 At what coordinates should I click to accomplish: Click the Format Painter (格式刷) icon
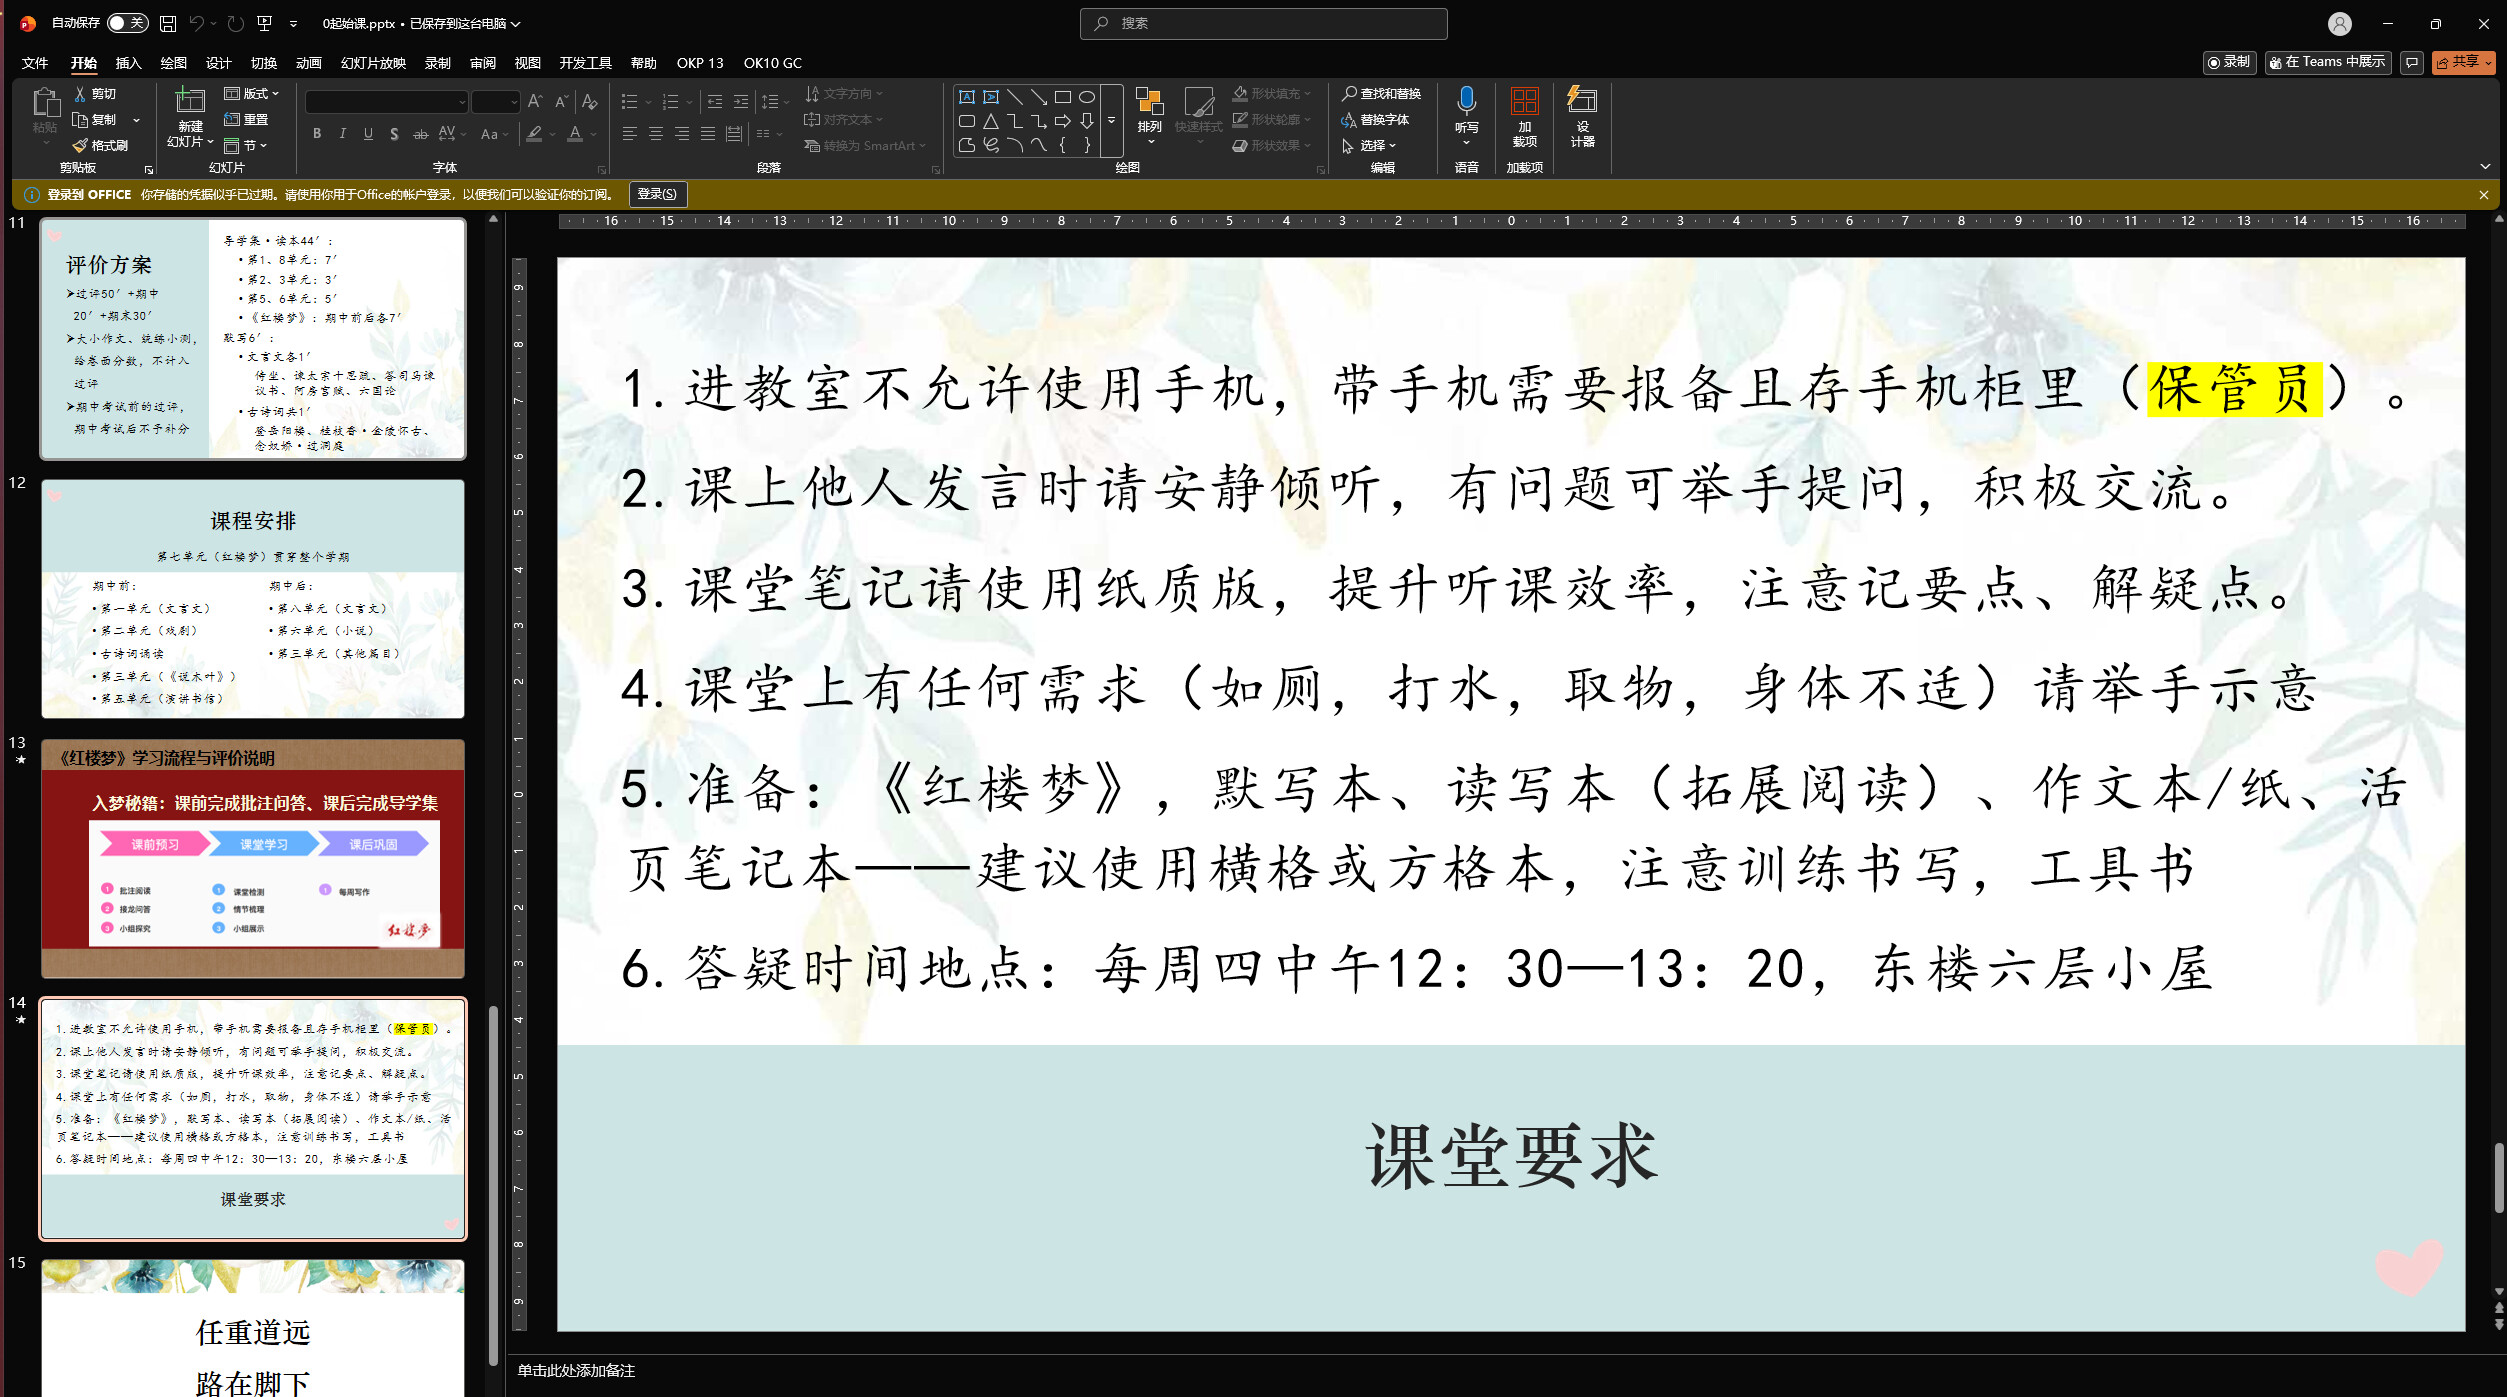click(81, 146)
